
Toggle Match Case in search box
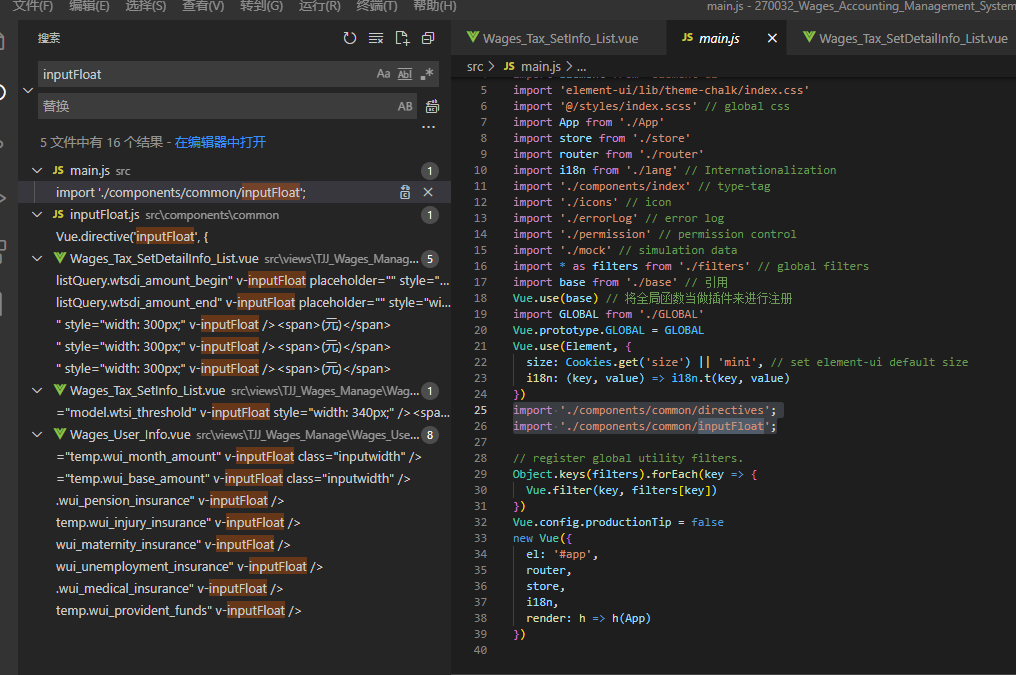click(383, 74)
